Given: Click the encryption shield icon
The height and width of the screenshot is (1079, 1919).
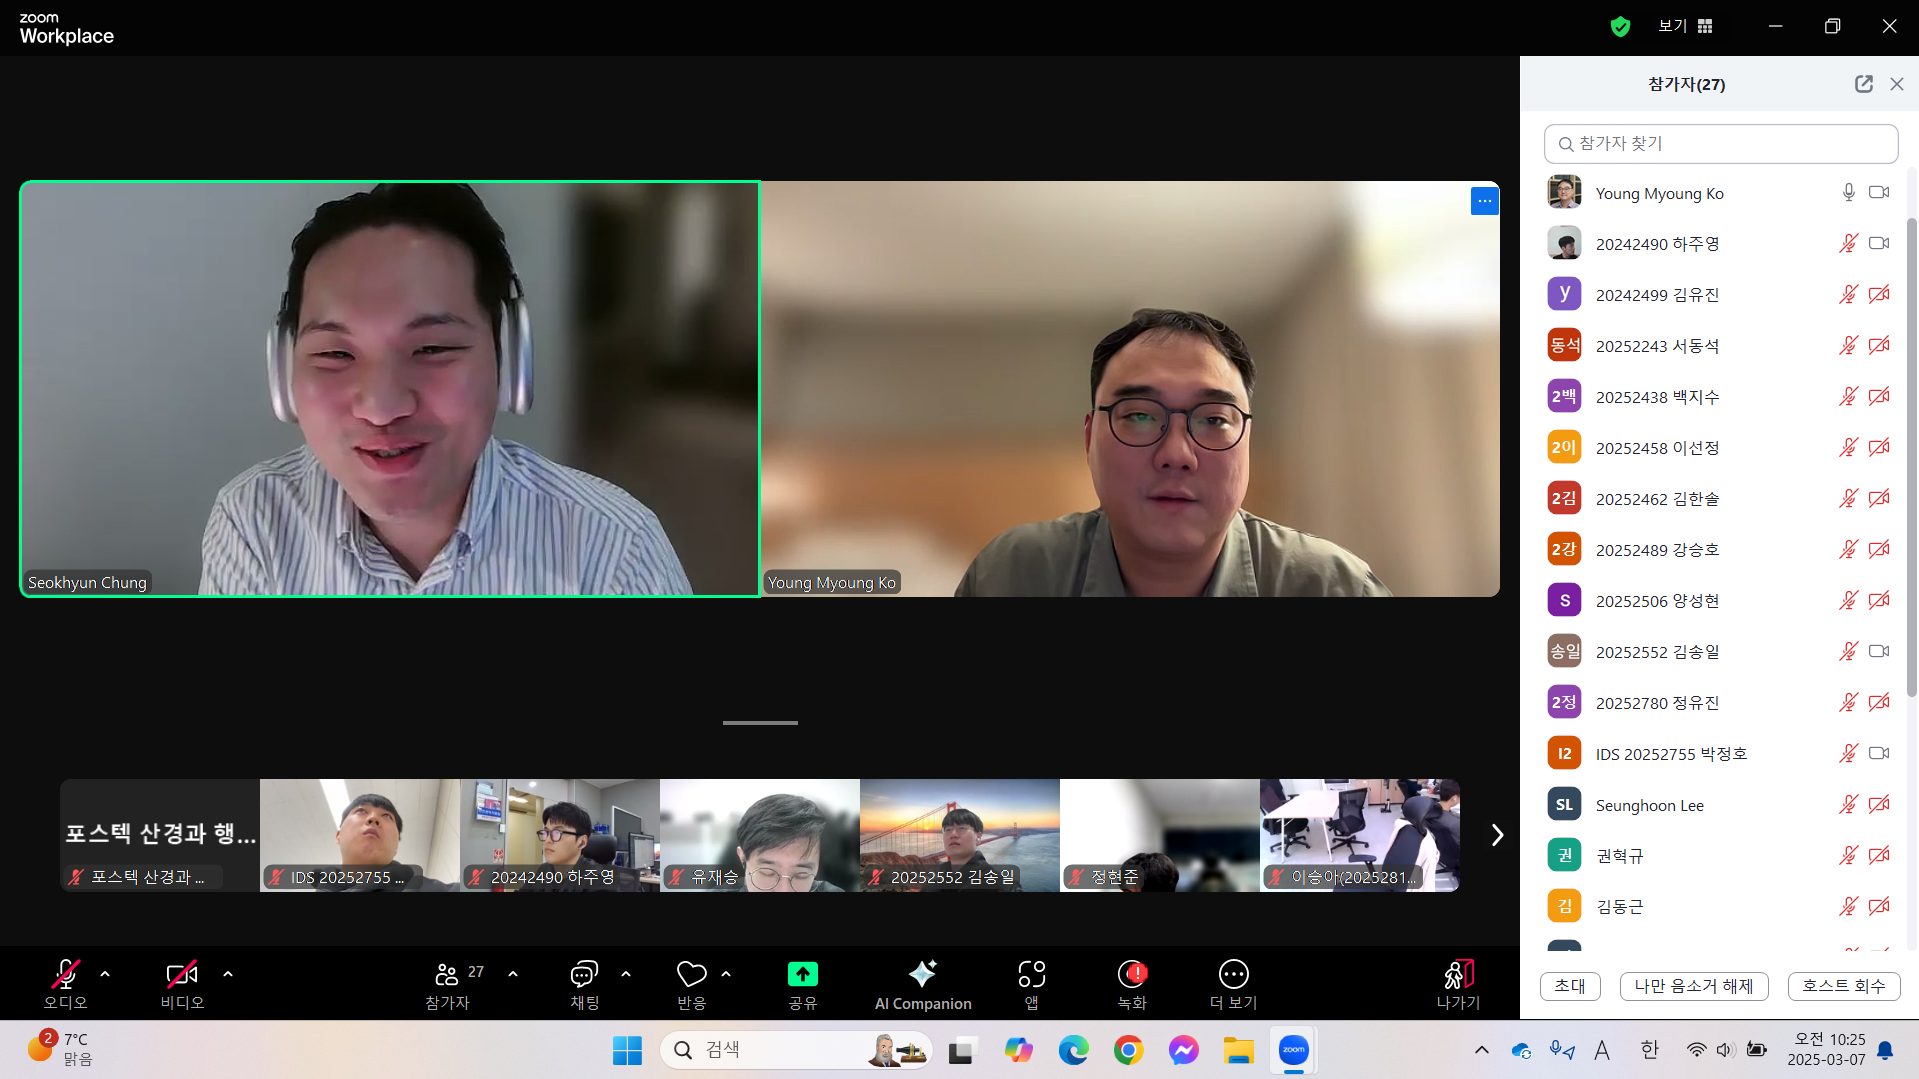Looking at the screenshot, I should tap(1620, 26).
